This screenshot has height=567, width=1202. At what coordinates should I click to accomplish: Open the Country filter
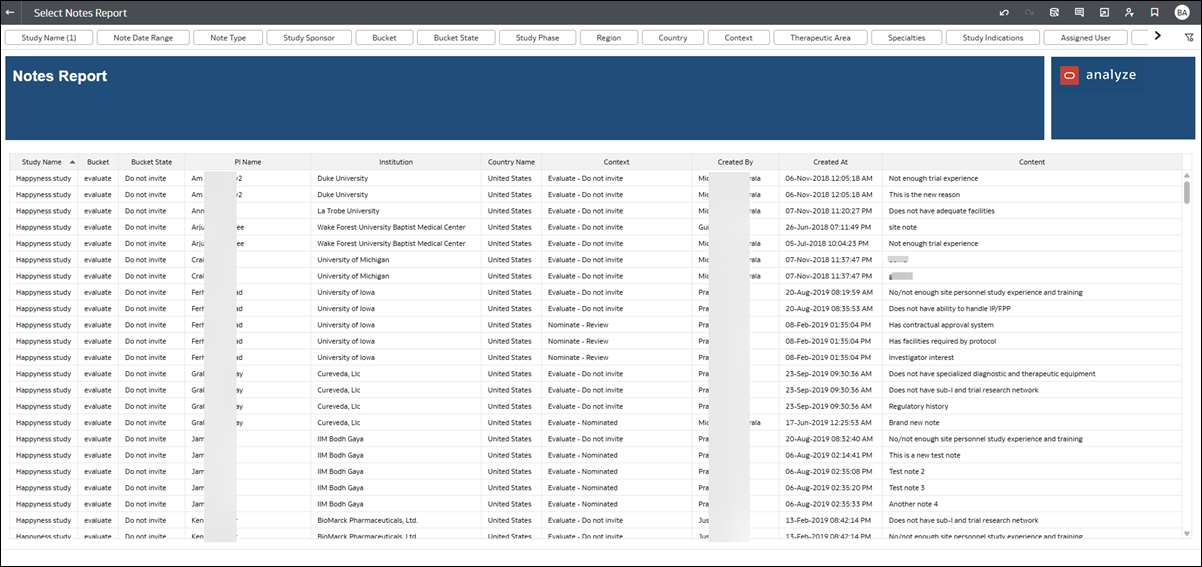coord(673,38)
